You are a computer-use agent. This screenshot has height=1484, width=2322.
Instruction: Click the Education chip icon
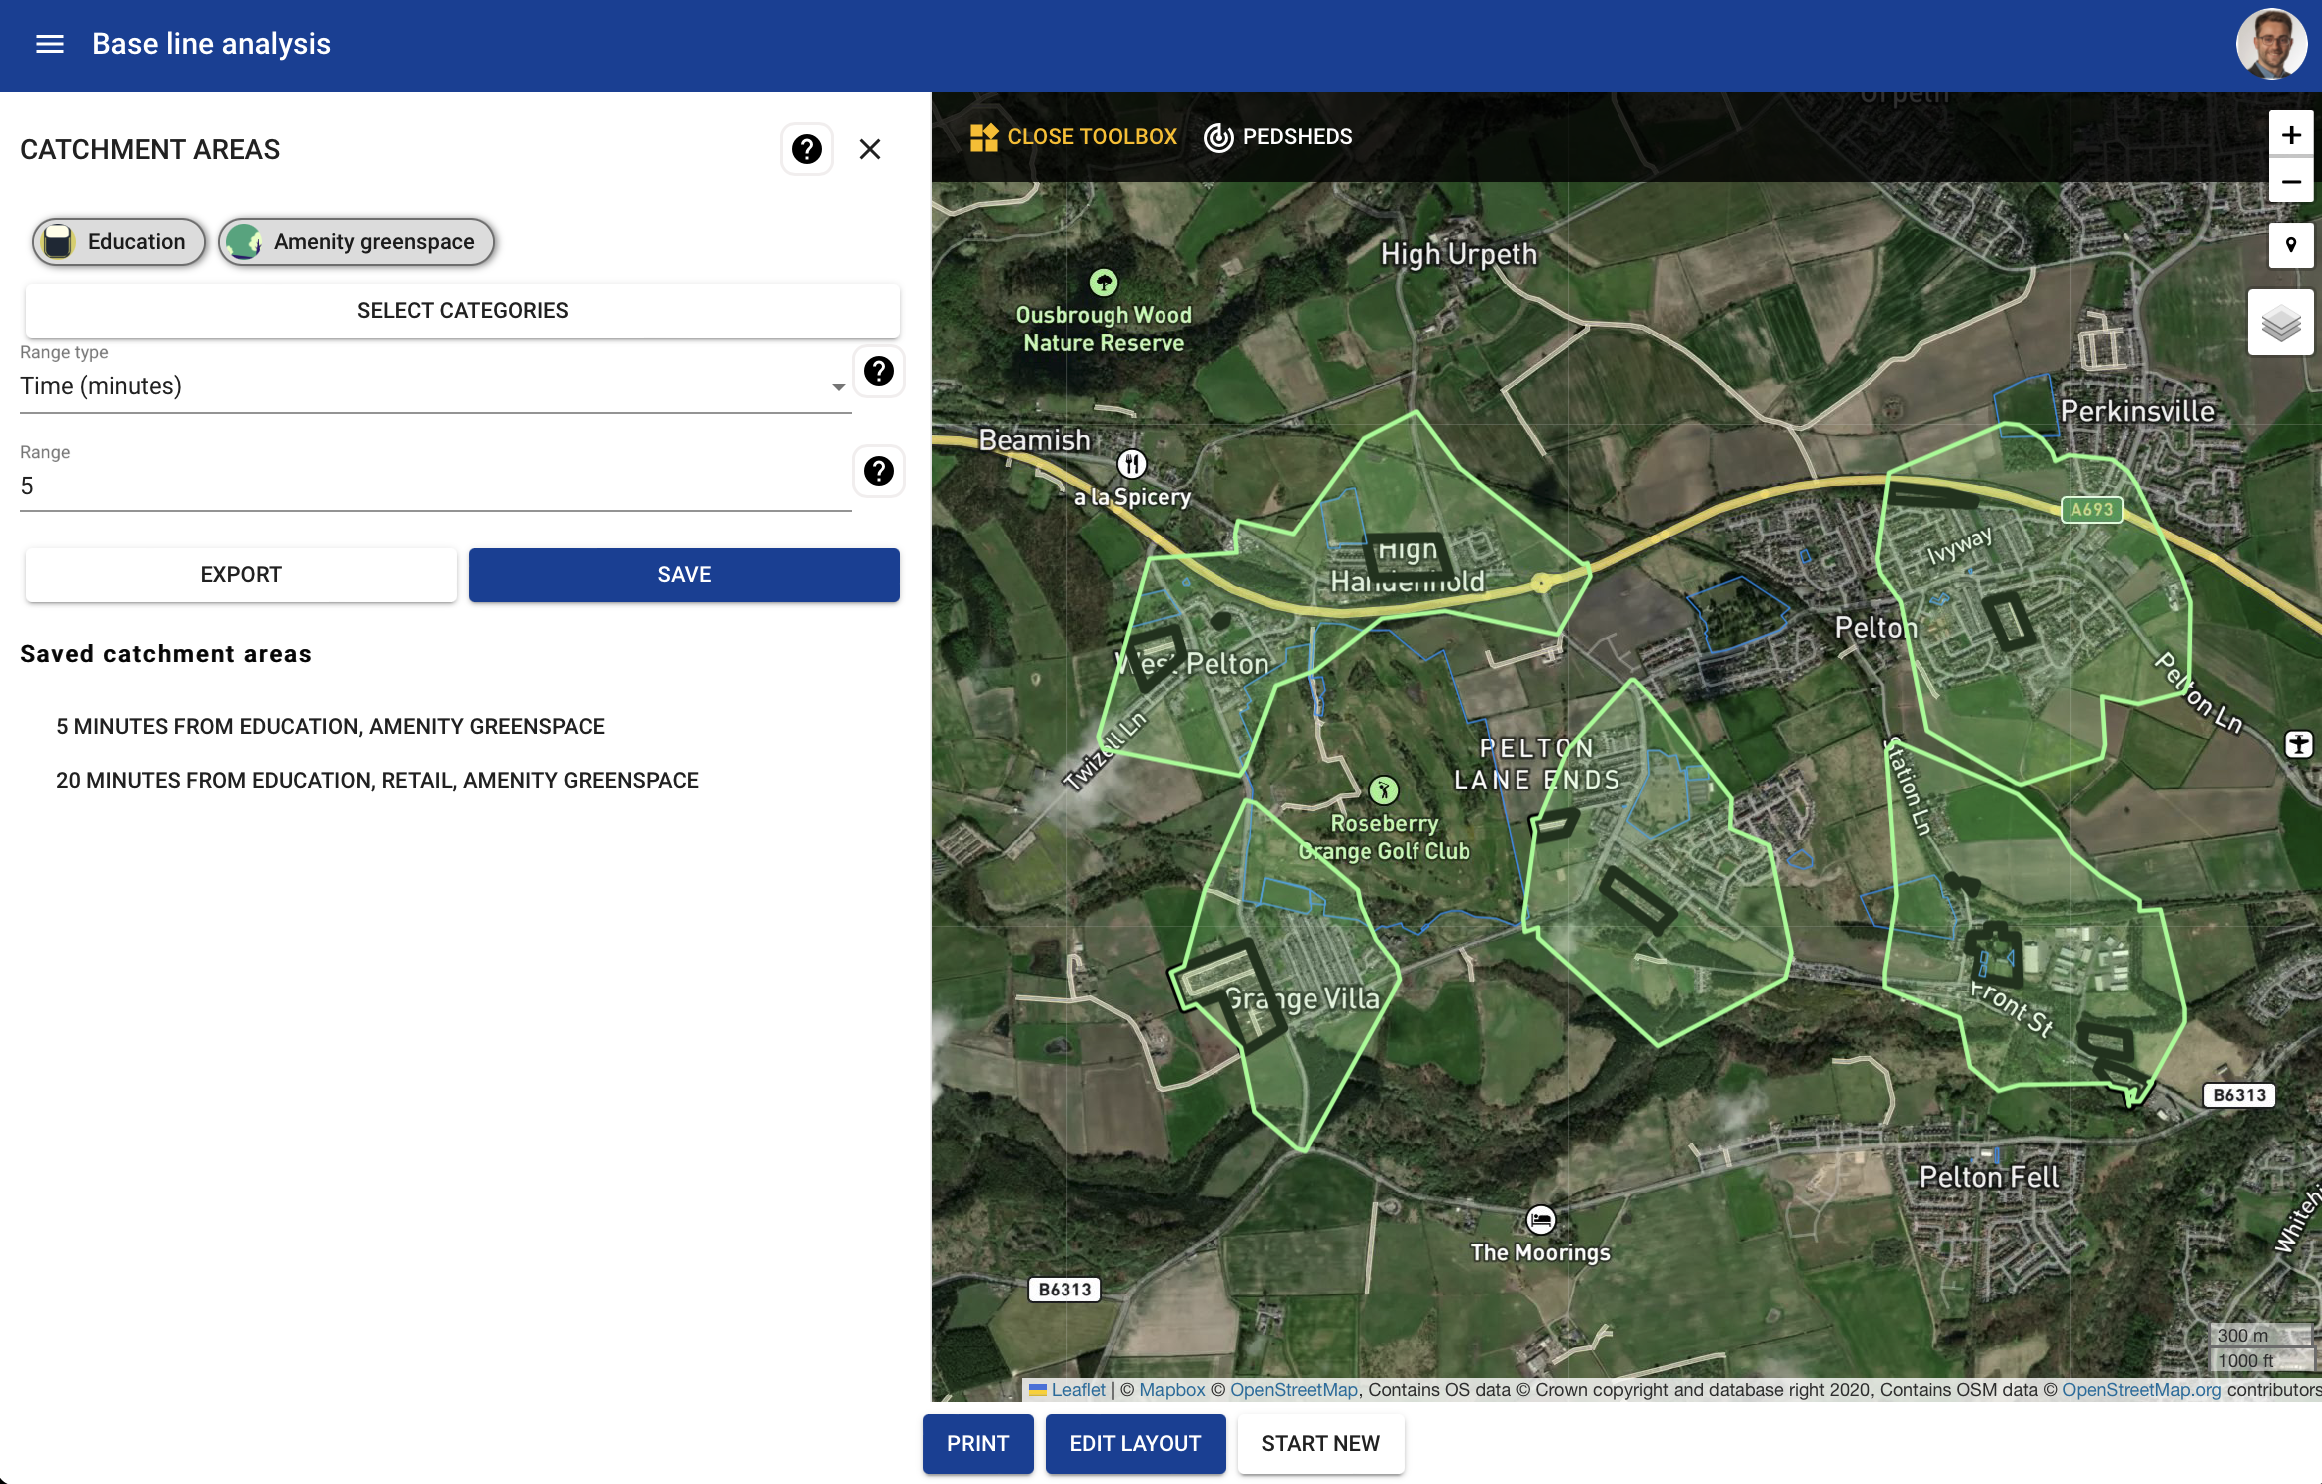click(59, 242)
